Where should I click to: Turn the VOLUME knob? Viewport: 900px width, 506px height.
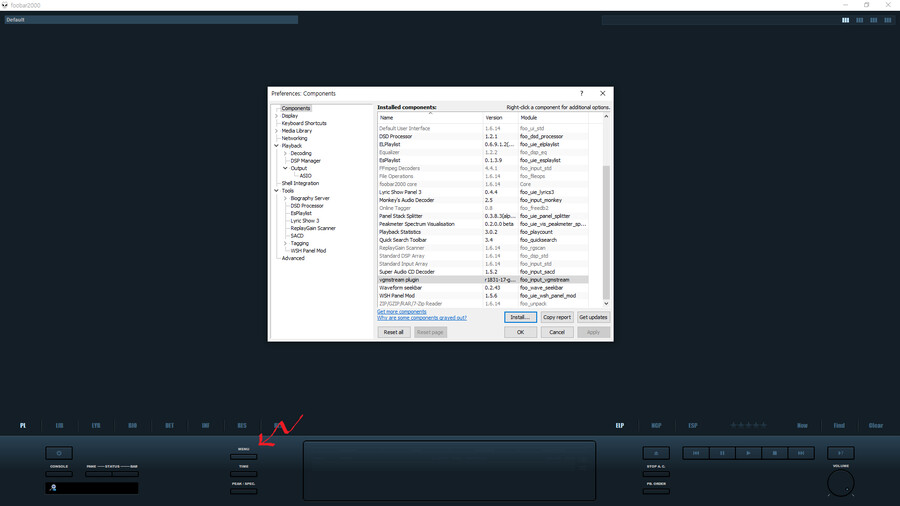(x=841, y=483)
